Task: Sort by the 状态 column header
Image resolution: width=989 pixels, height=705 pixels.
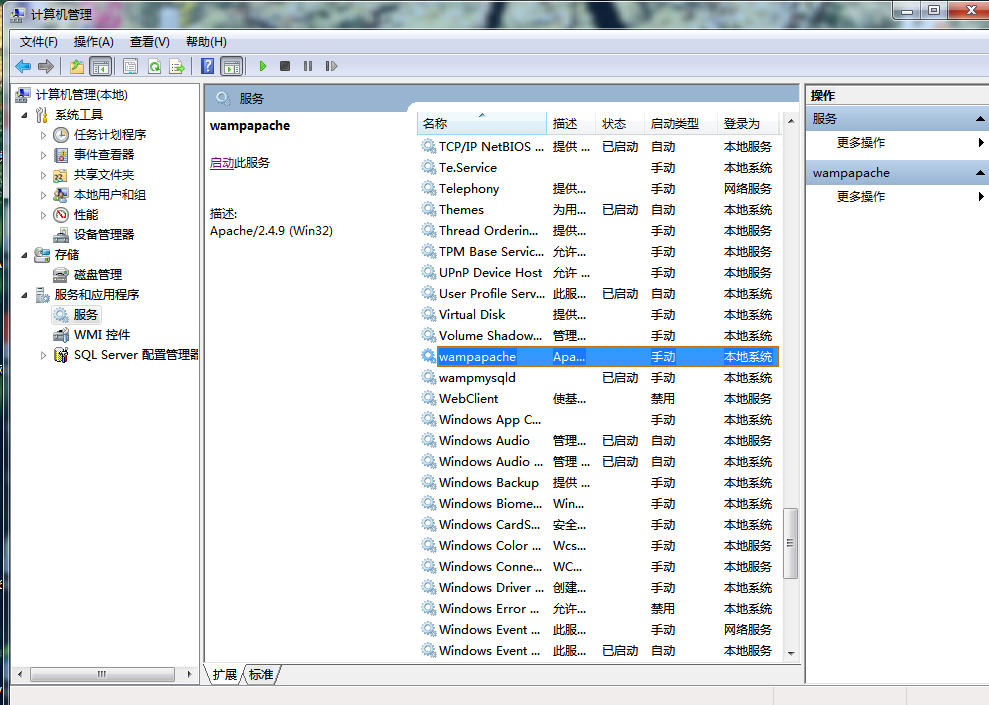Action: click(619, 124)
